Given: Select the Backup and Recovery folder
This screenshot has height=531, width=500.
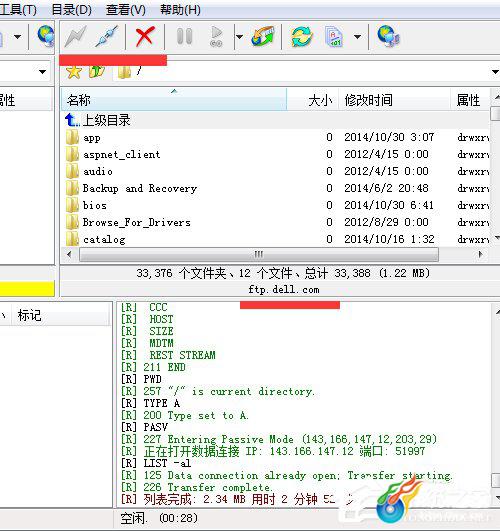Looking at the screenshot, I should [x=140, y=188].
